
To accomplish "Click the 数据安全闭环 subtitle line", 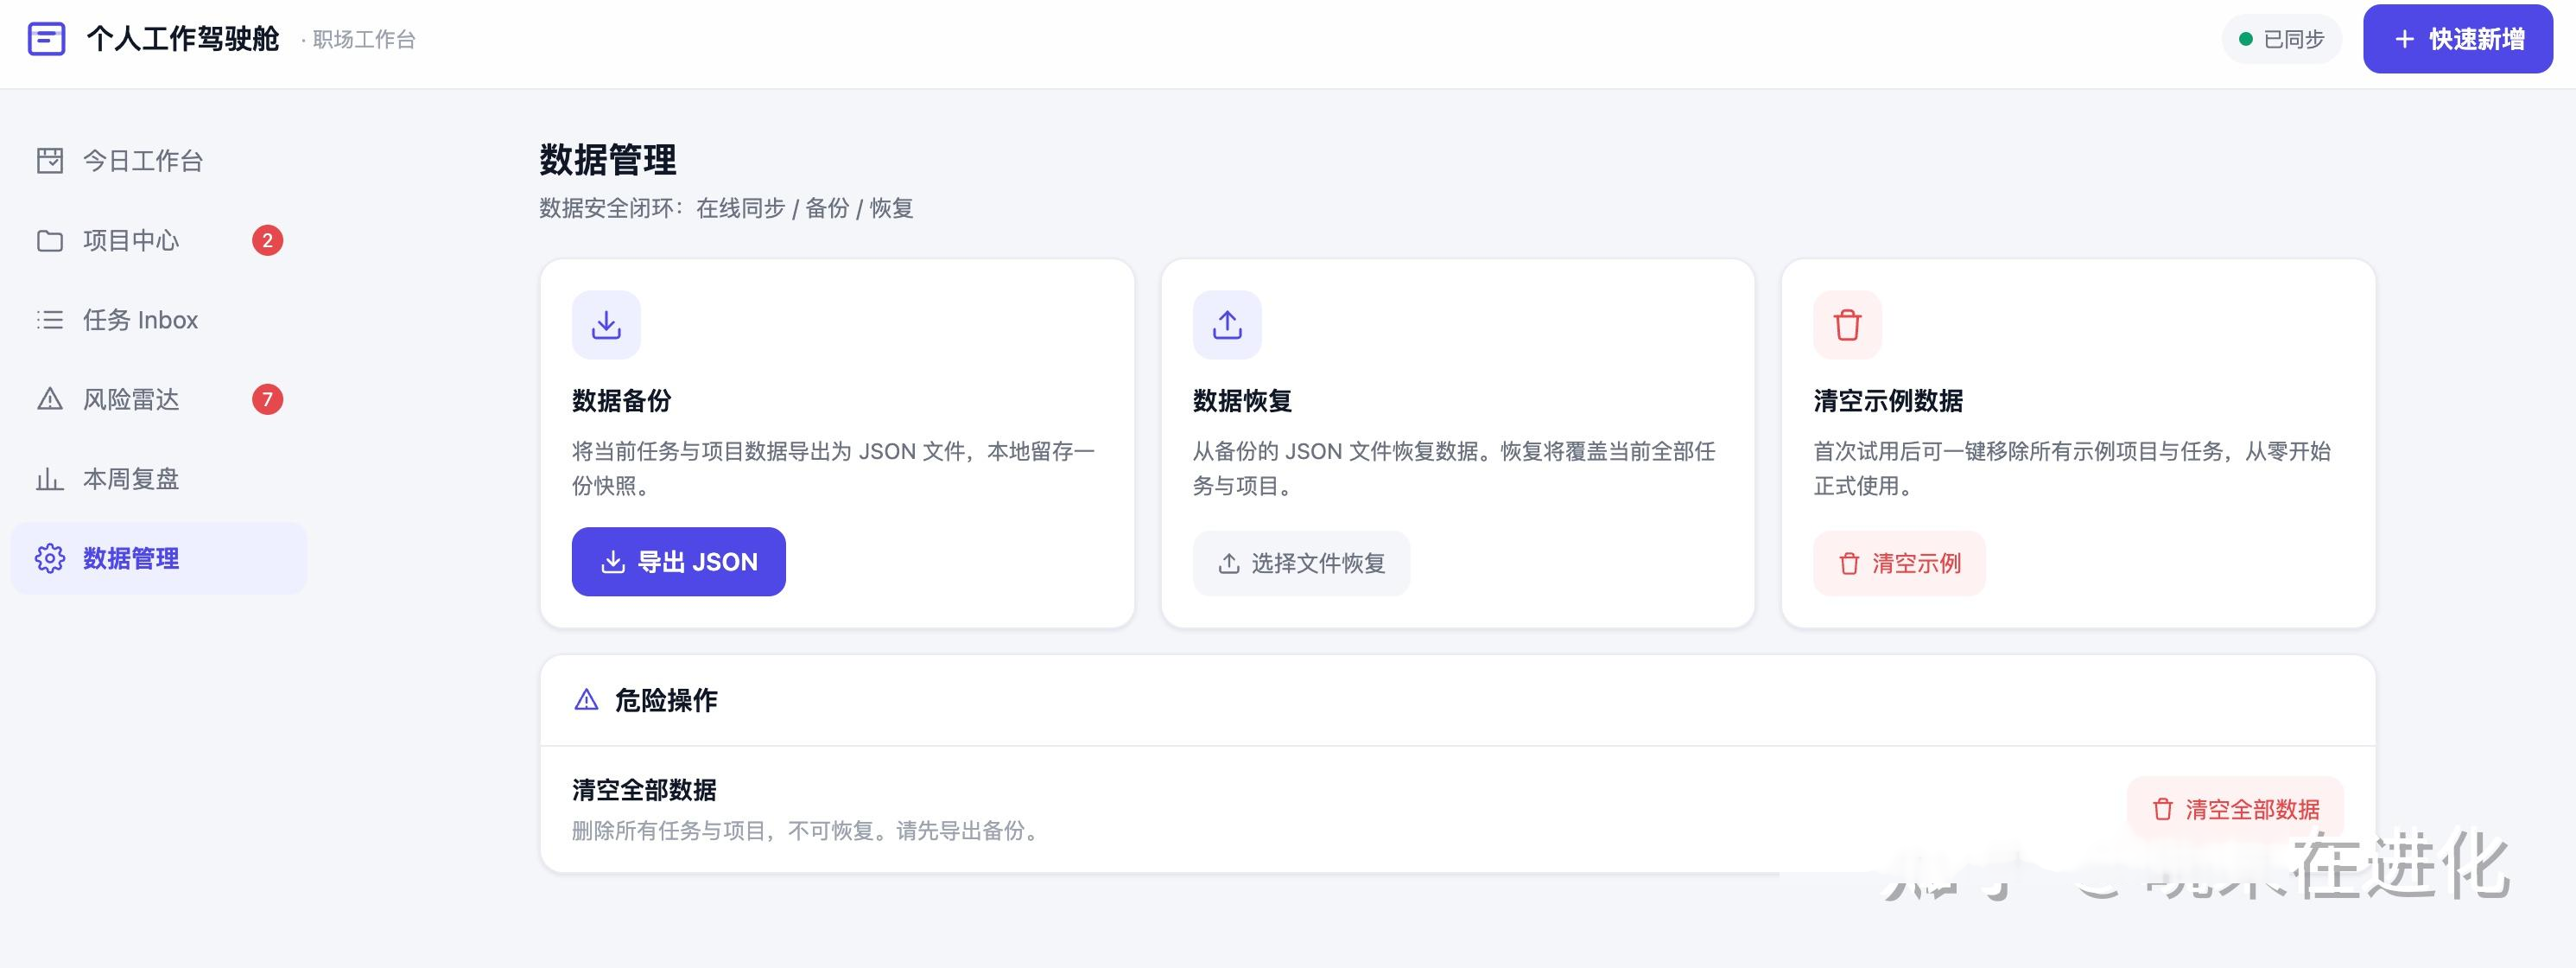I will point(726,208).
